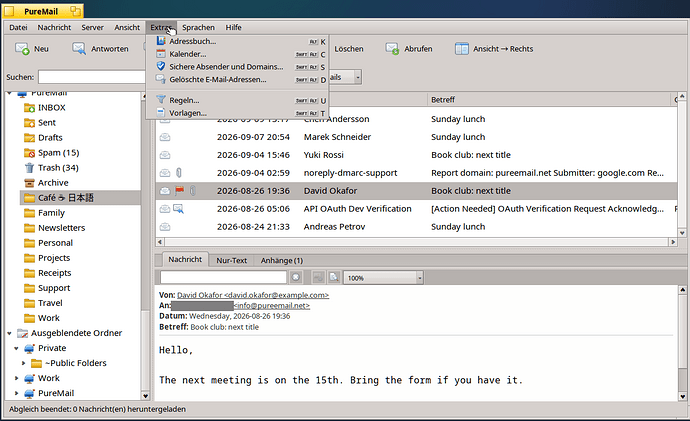The height and width of the screenshot is (421, 690).
Task: Click the Antworten reply icon
Action: [x=79, y=48]
